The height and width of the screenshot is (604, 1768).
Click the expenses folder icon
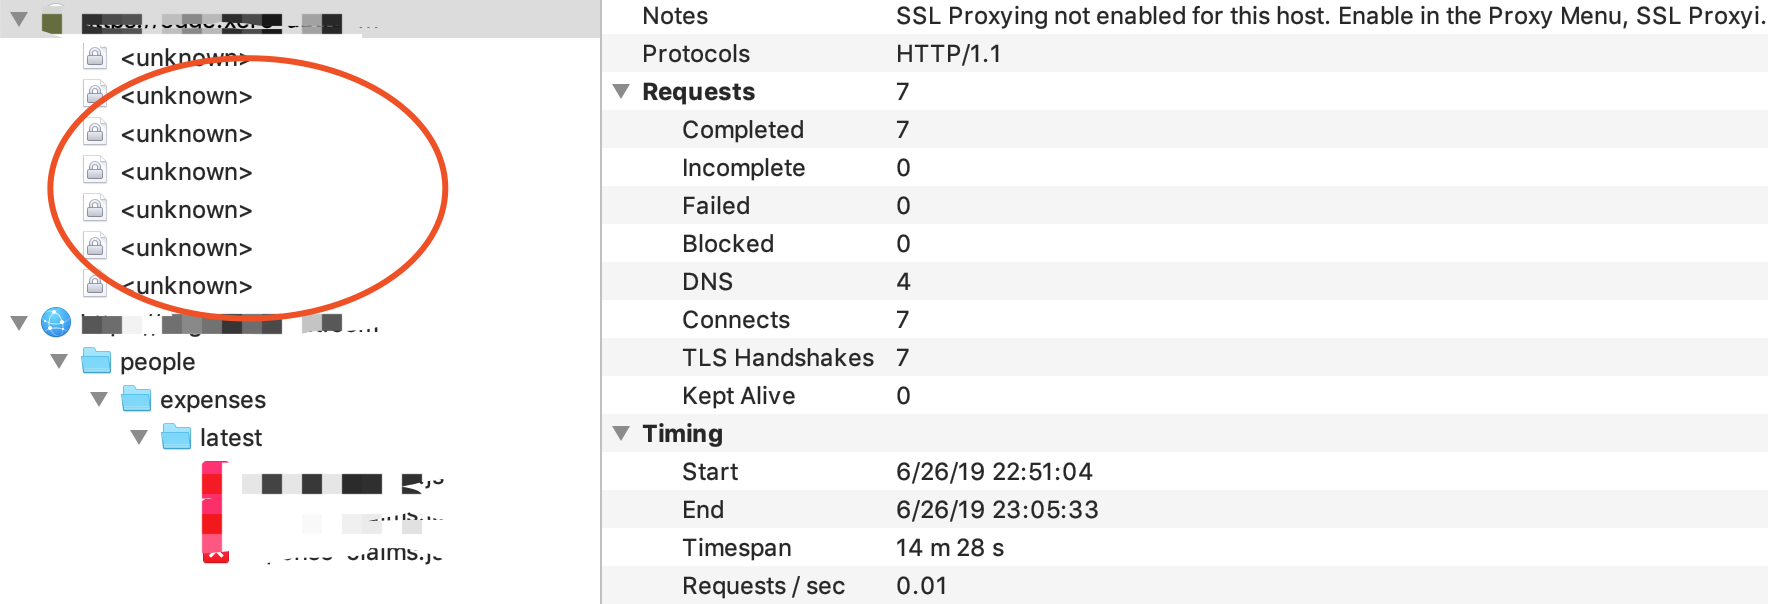[136, 399]
